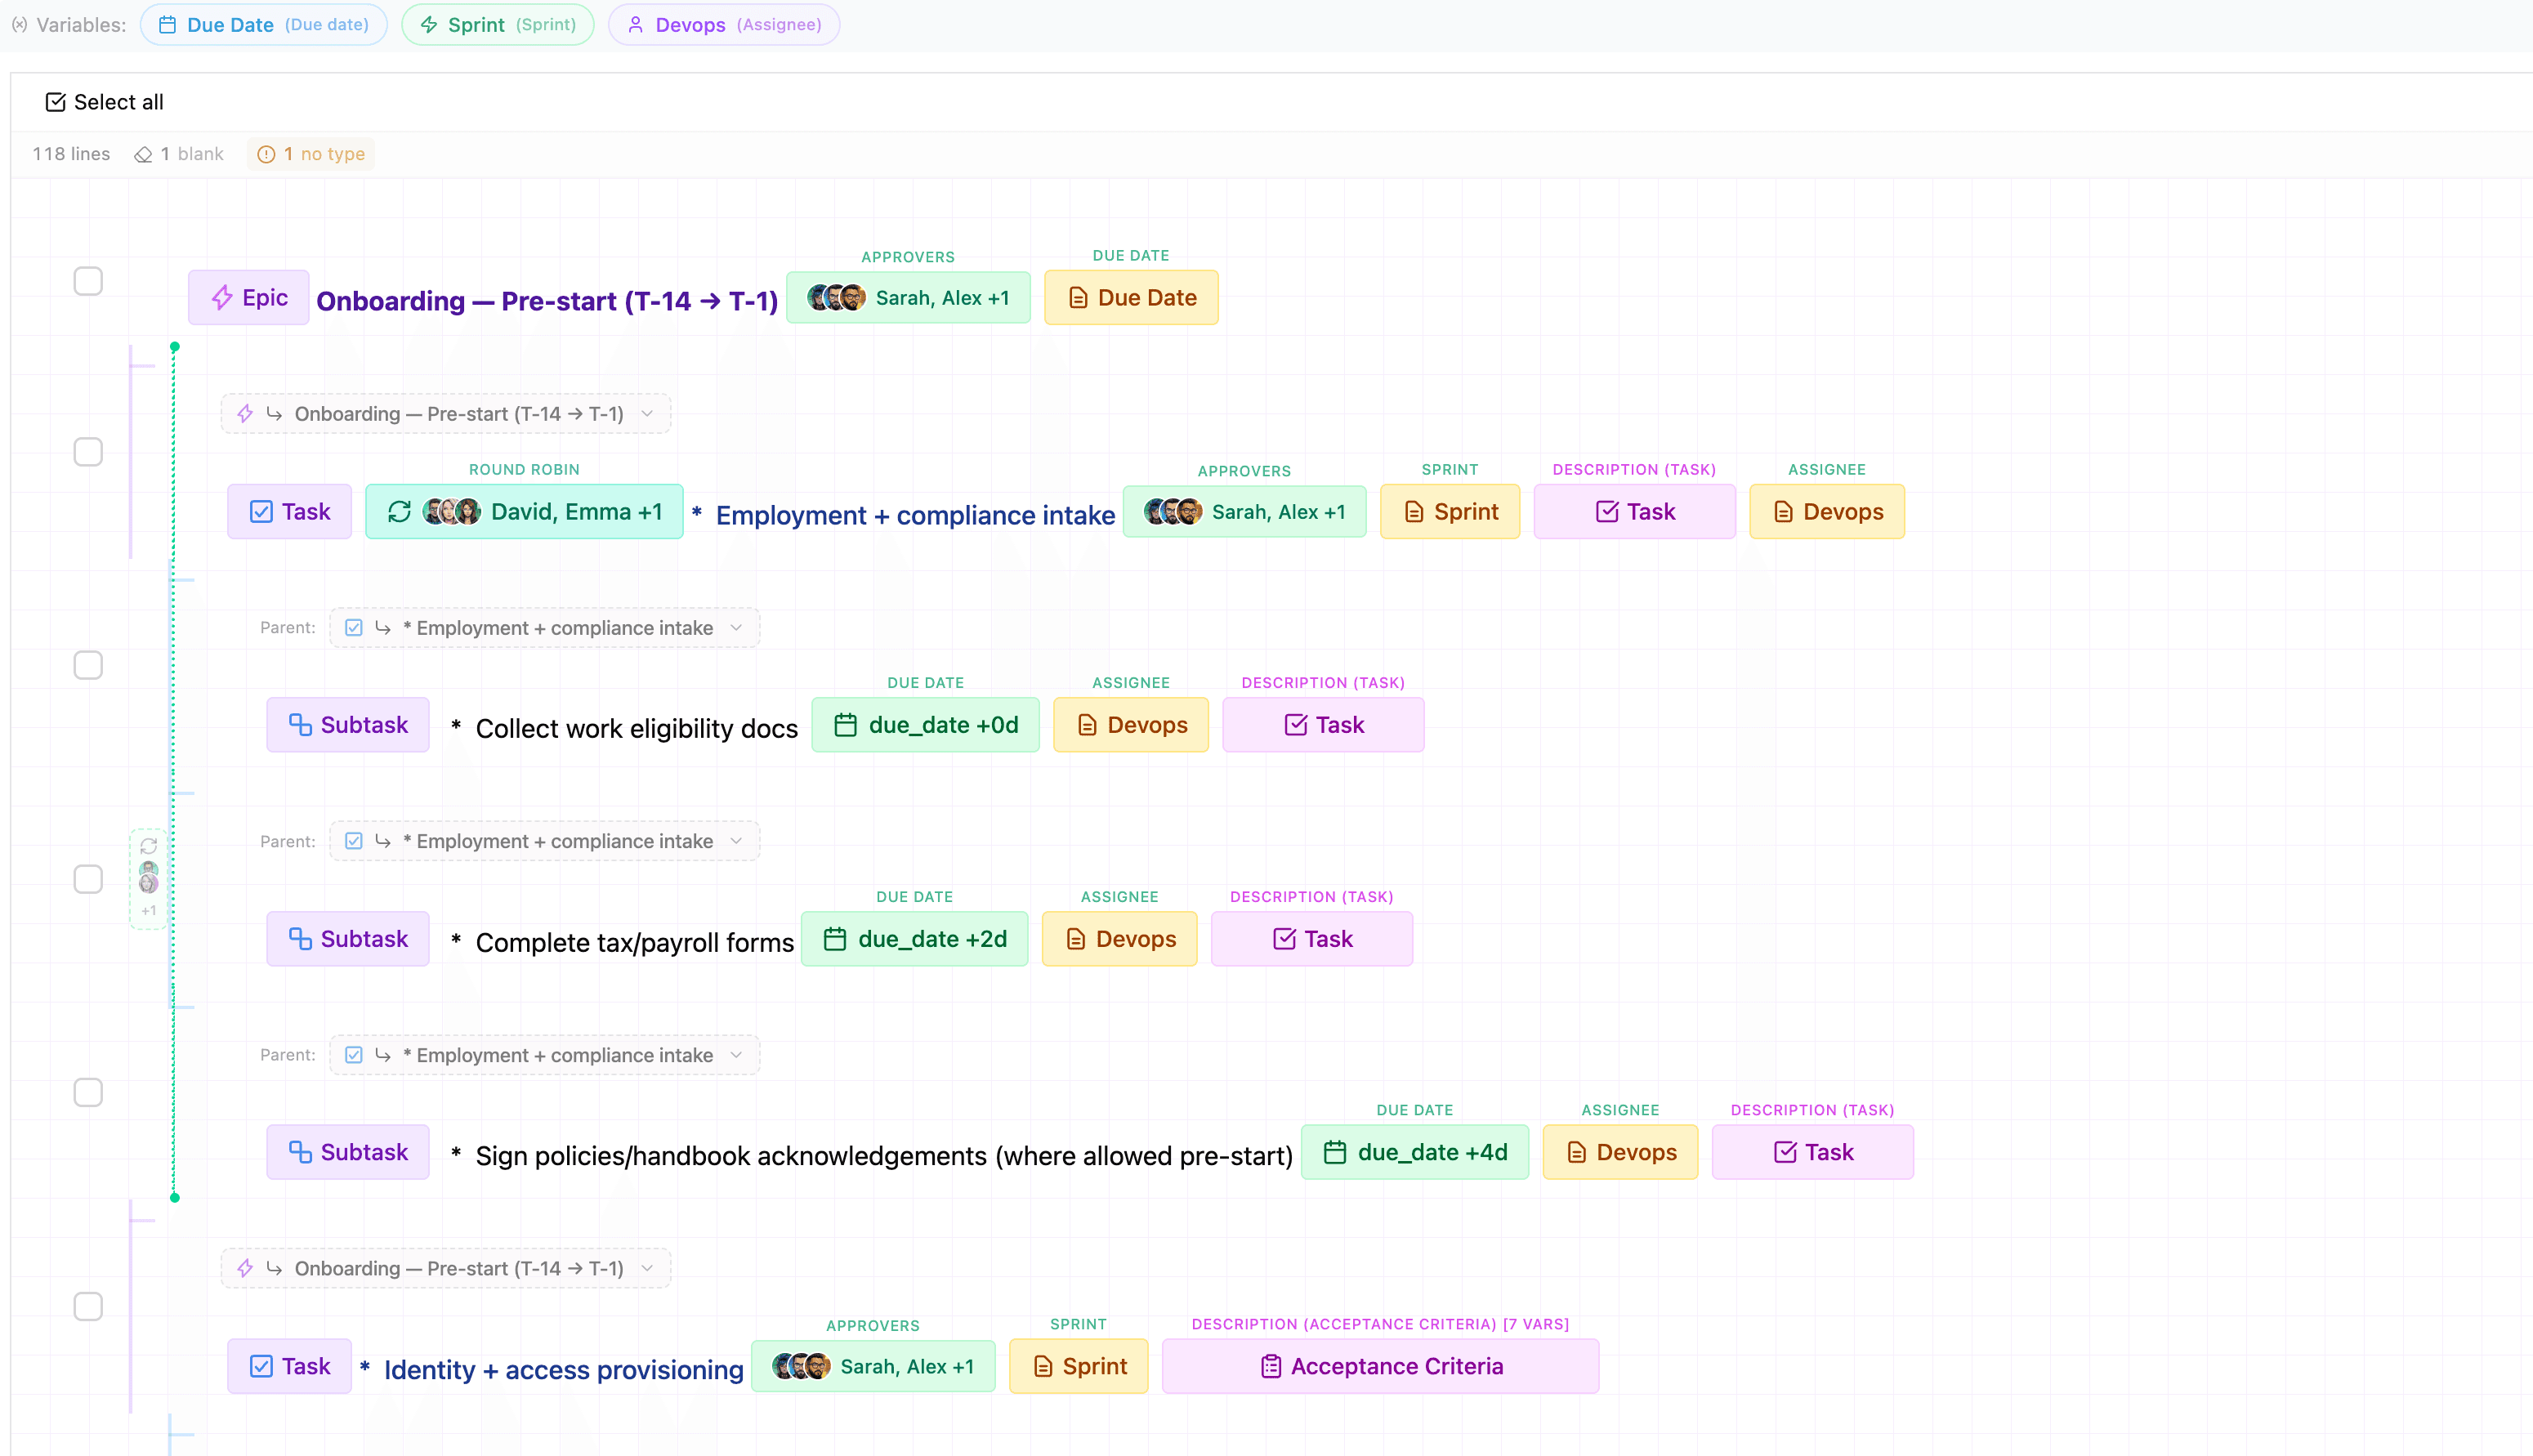Select the Devops assignee badge on the Sign policies row
This screenshot has height=1456, width=2533.
point(1620,1151)
